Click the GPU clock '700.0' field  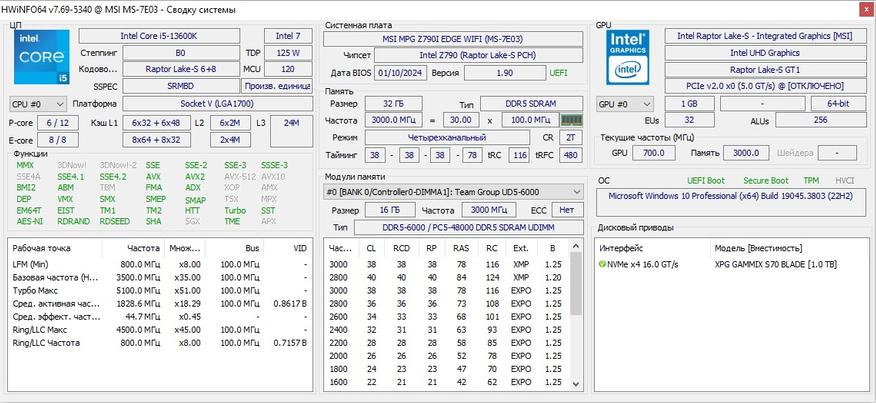(654, 153)
